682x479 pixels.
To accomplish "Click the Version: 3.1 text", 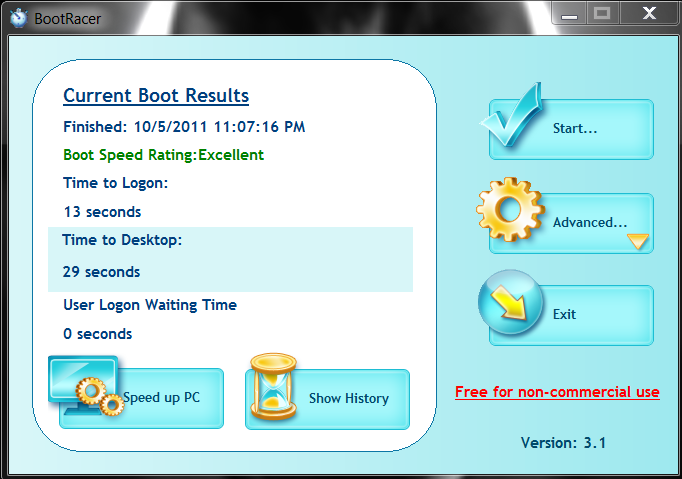I will (x=563, y=443).
